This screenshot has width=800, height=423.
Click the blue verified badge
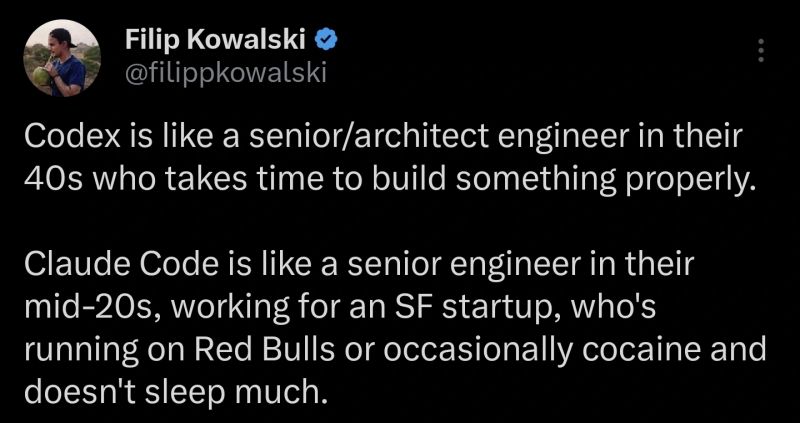click(326, 40)
